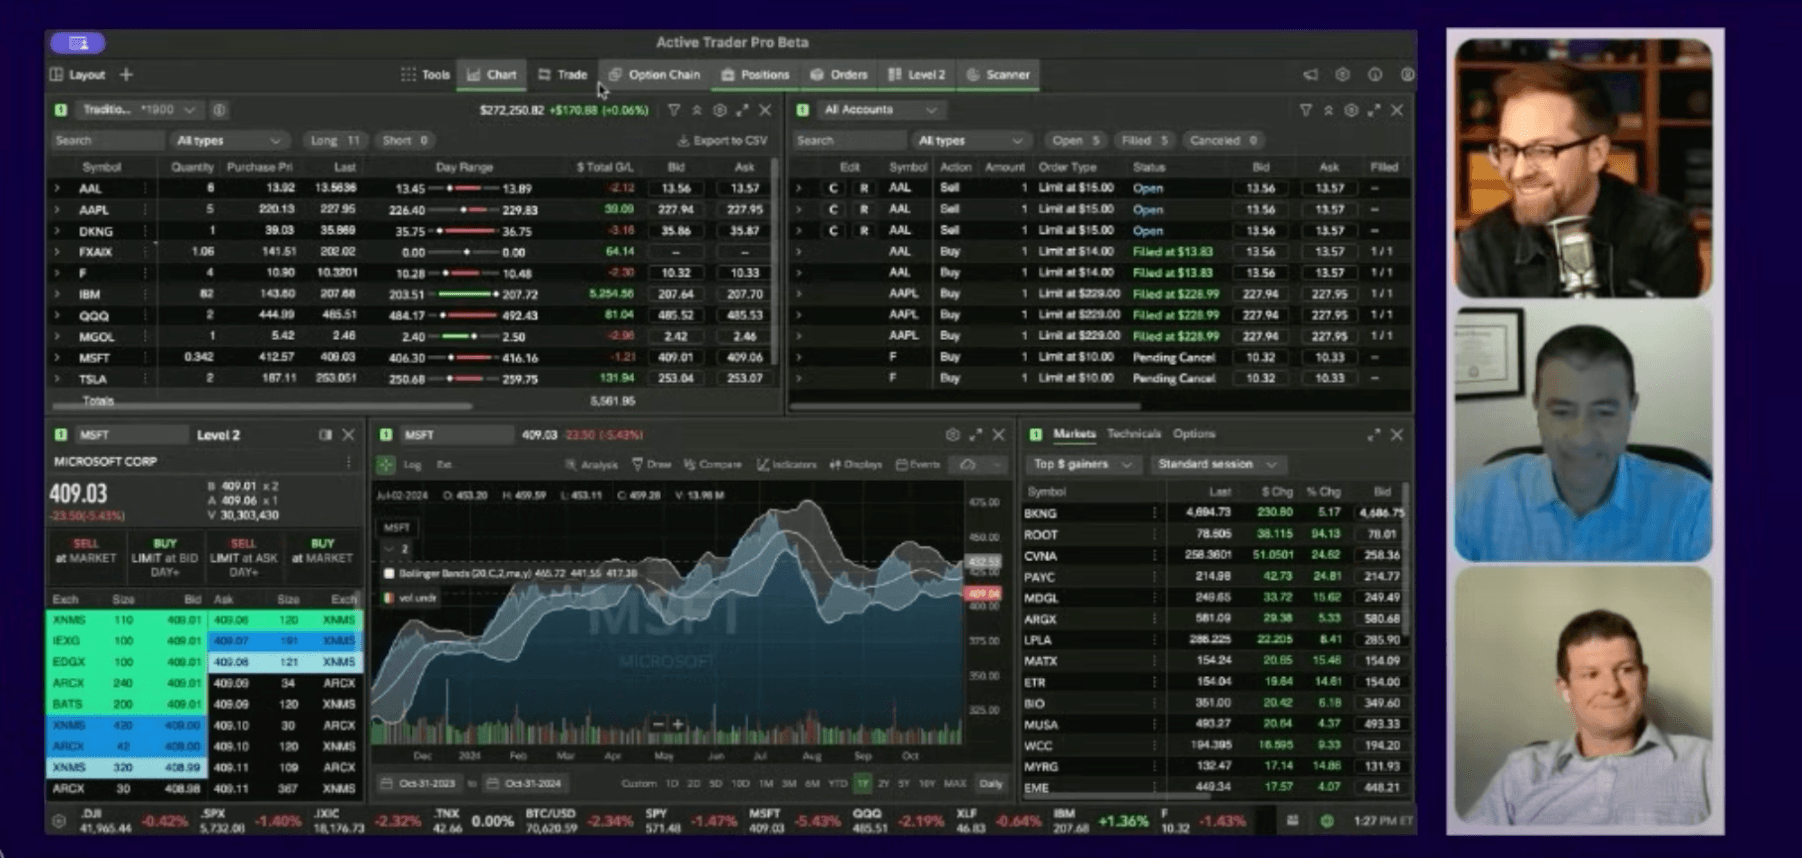Toggle vol undr indicator visibility
This screenshot has height=858, width=1802.
point(389,598)
